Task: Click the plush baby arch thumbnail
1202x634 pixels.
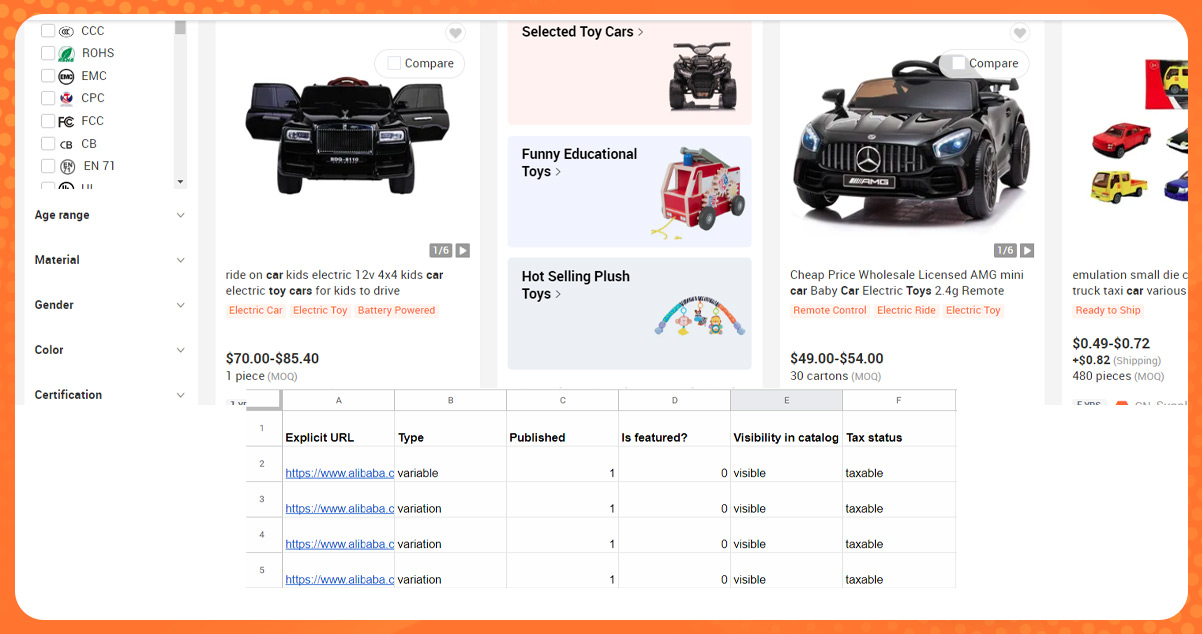Action: [699, 313]
